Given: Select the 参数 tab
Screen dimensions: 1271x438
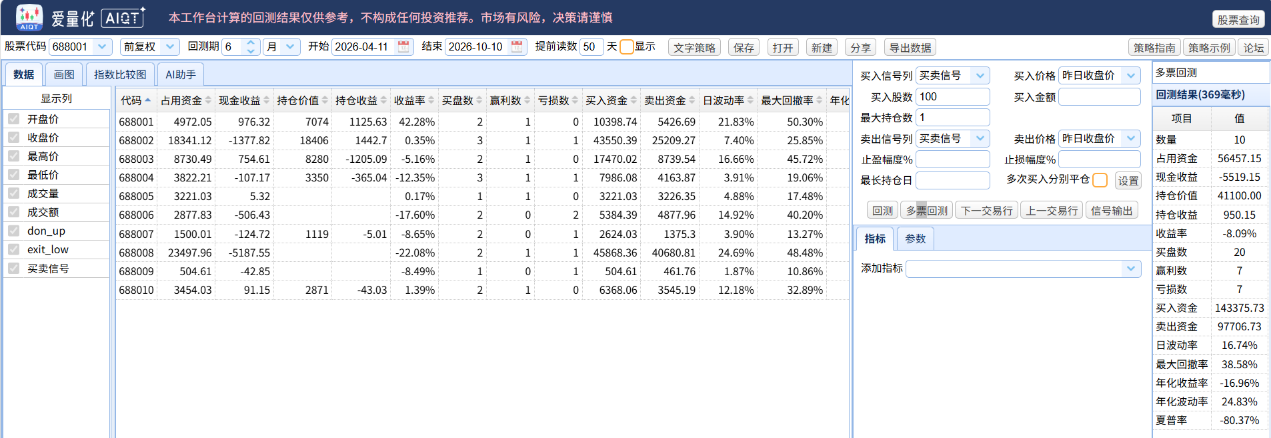Looking at the screenshot, I should [916, 238].
